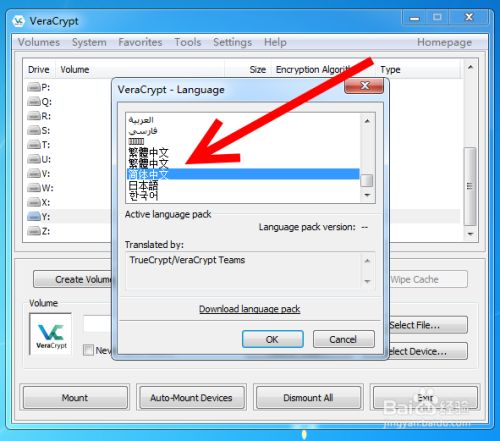This screenshot has width=500, height=441.
Task: Click TrueCrypt/VeraCrypt Teams translator text
Action: 187,260
